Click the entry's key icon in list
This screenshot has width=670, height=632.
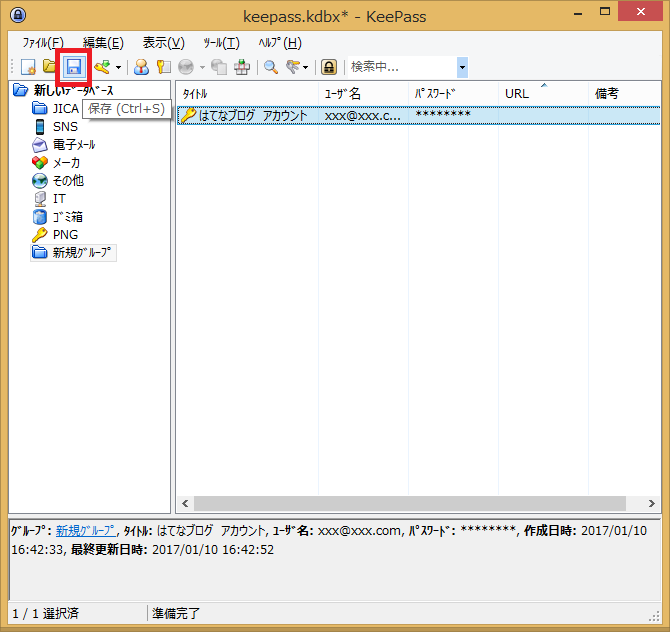point(188,115)
